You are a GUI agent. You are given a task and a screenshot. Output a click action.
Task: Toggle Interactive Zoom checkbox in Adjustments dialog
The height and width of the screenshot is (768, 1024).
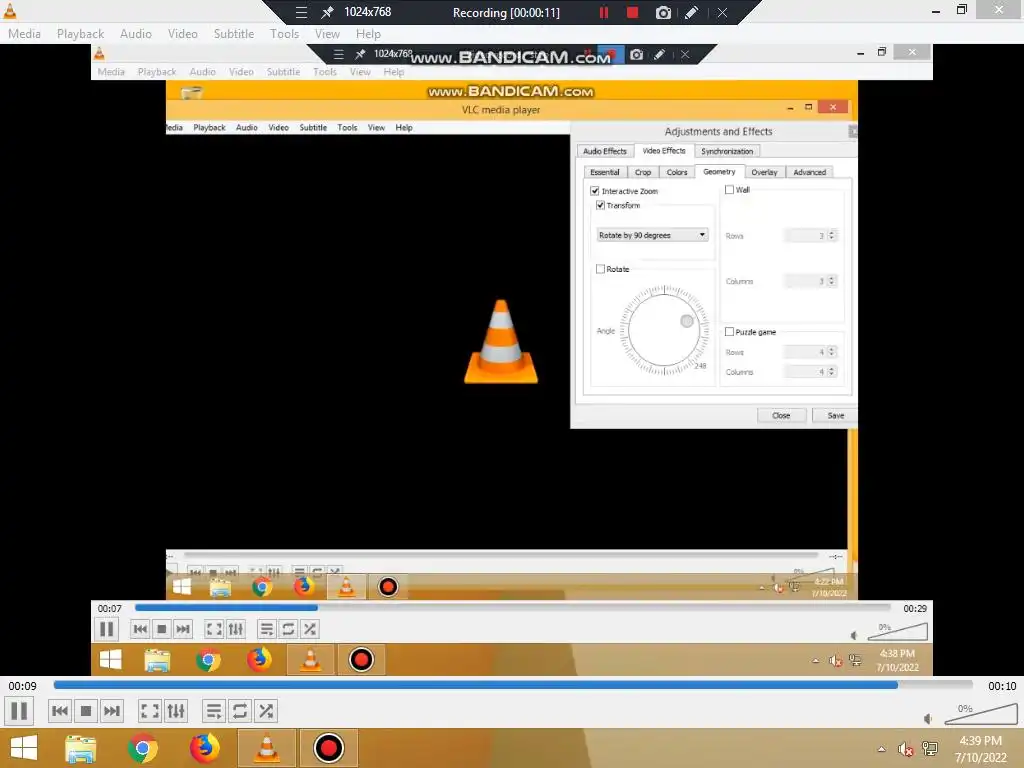[x=595, y=191]
